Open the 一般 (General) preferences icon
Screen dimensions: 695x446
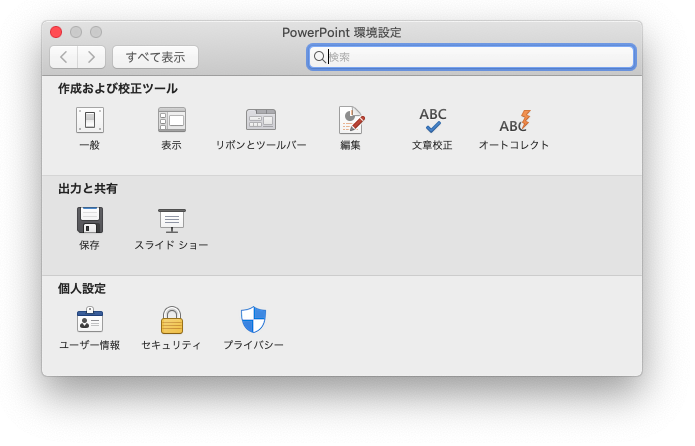tap(90, 120)
